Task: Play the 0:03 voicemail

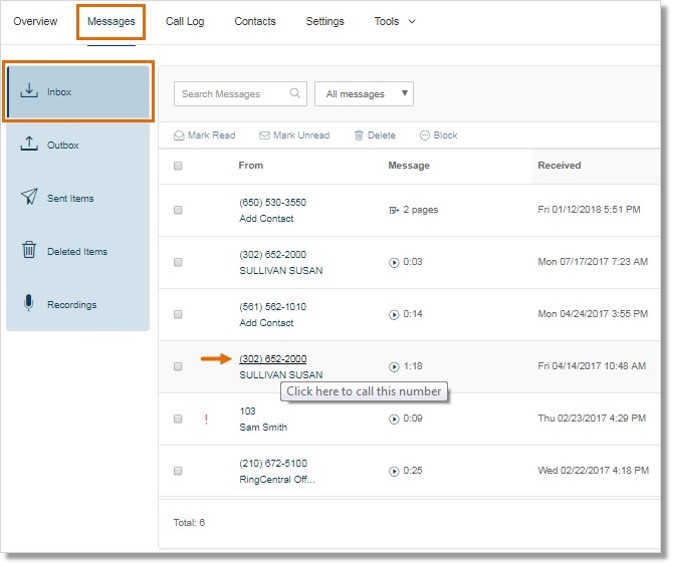Action: (394, 262)
